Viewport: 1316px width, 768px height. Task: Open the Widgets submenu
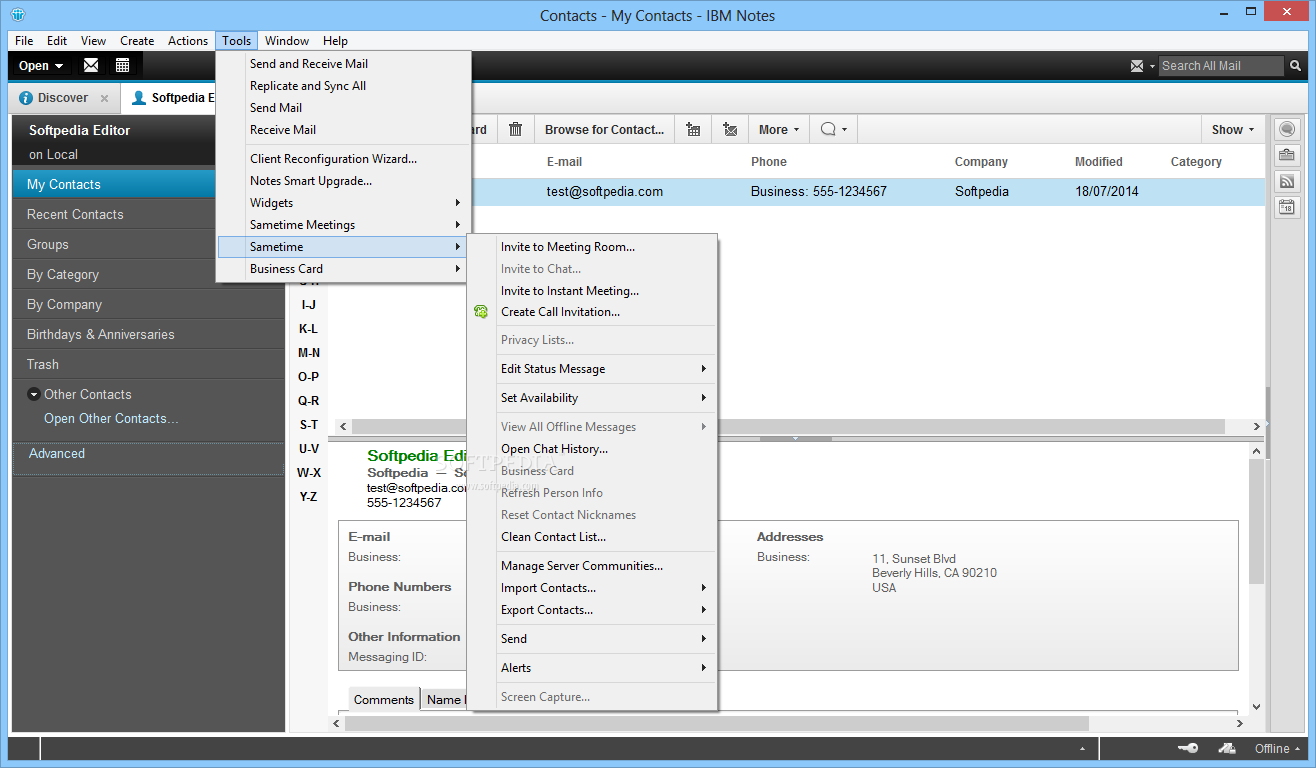coord(343,203)
